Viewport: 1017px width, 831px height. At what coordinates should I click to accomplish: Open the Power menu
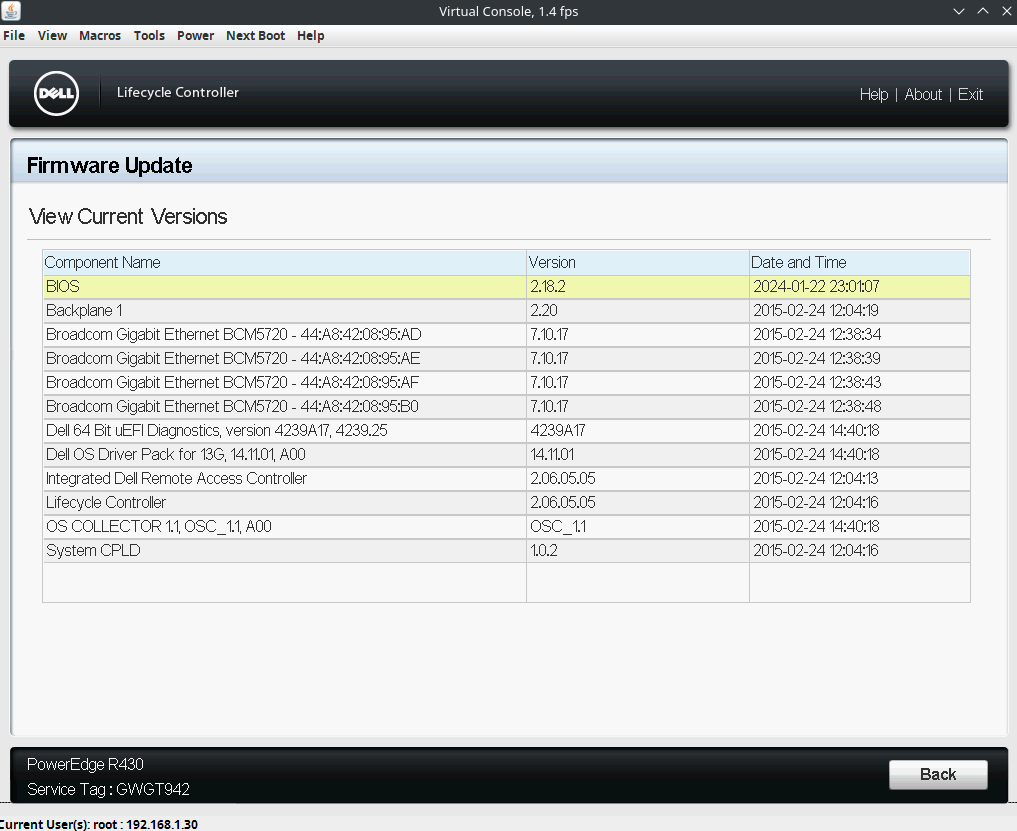[x=195, y=35]
